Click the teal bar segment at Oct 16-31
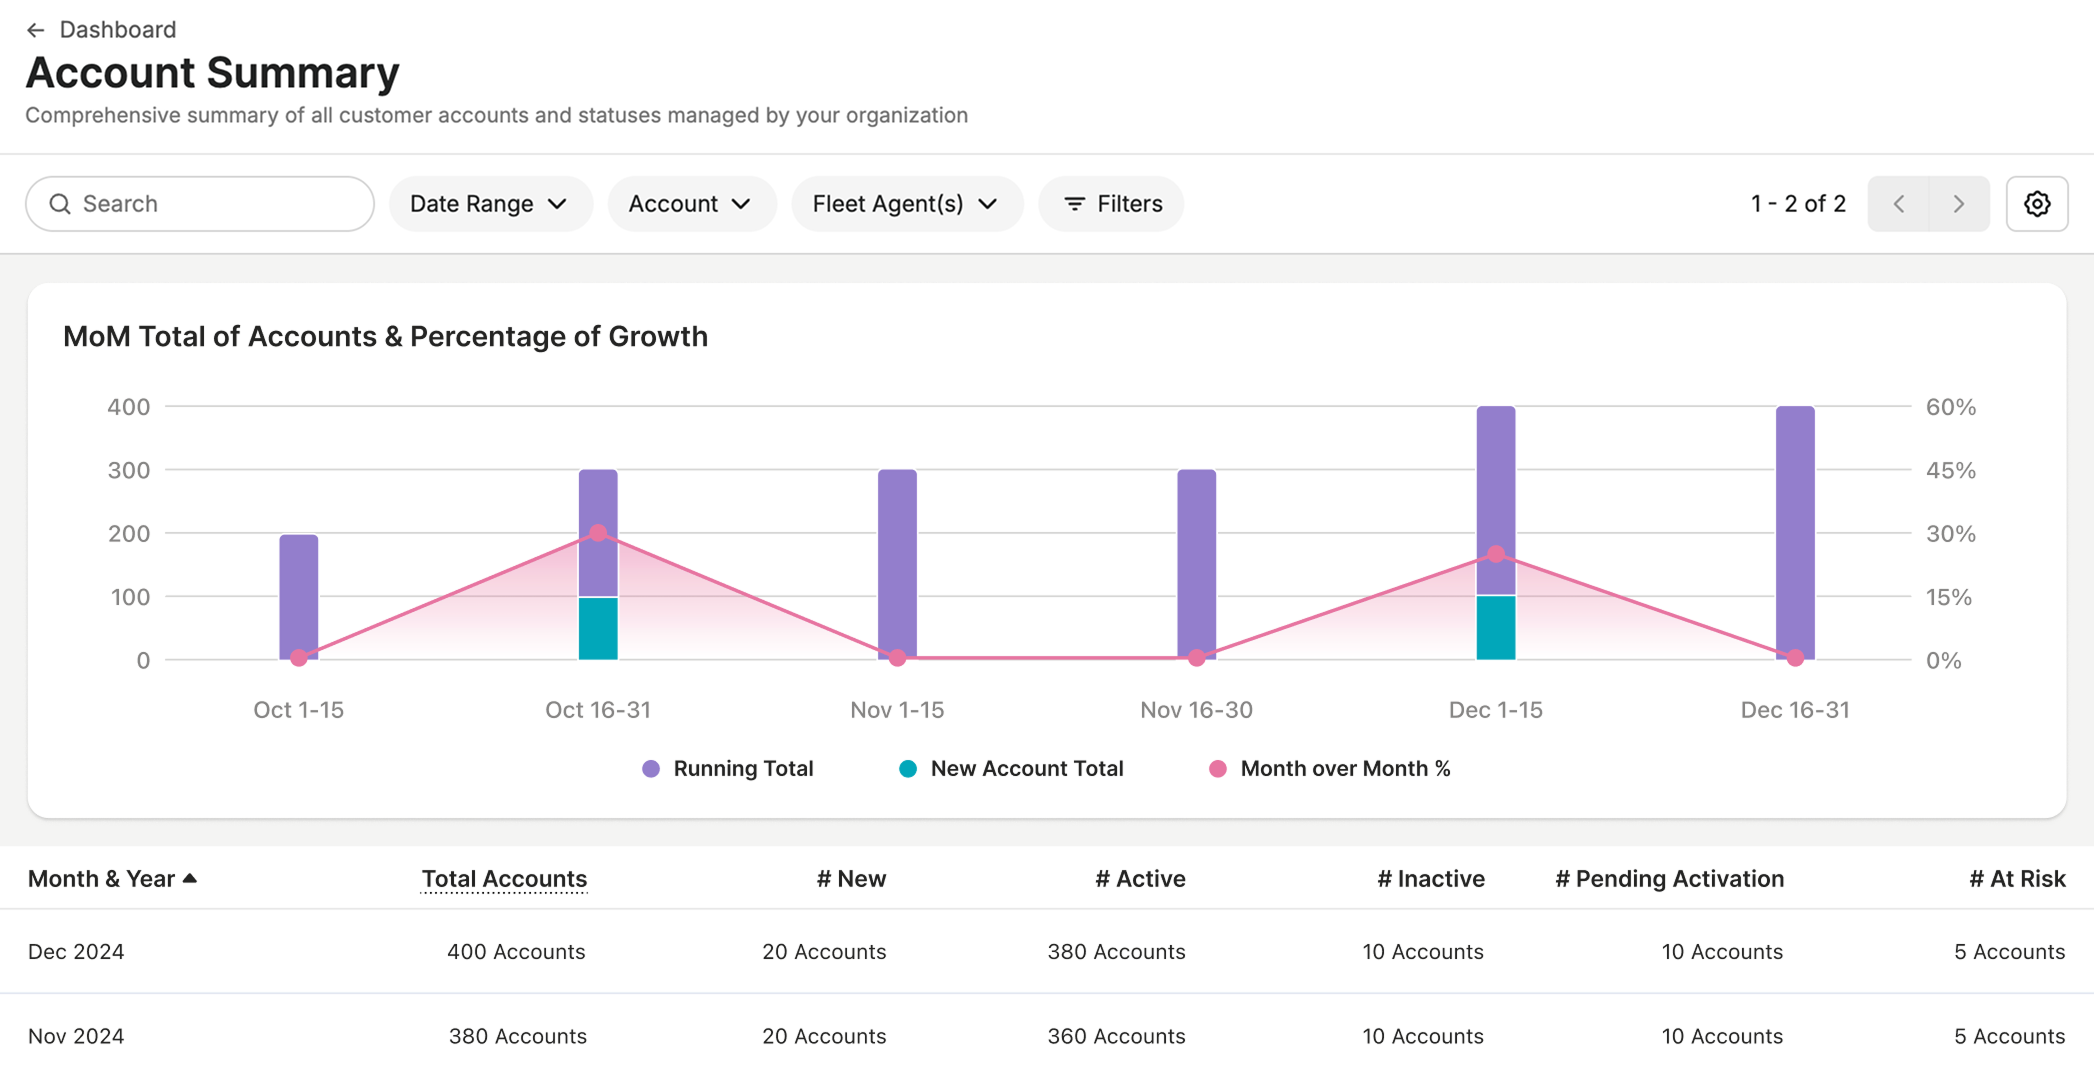Screen dimensions: 2094x1072 coord(598,628)
